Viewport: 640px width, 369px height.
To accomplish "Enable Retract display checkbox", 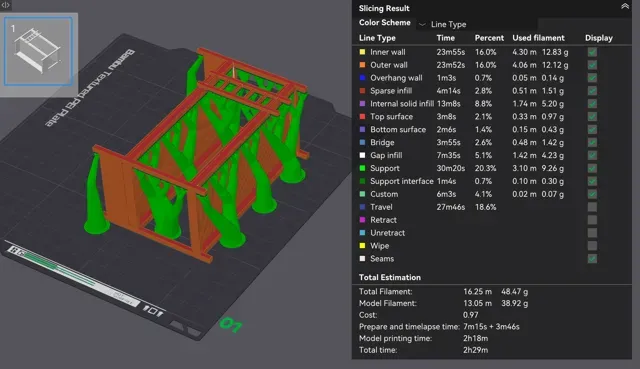I will click(592, 220).
